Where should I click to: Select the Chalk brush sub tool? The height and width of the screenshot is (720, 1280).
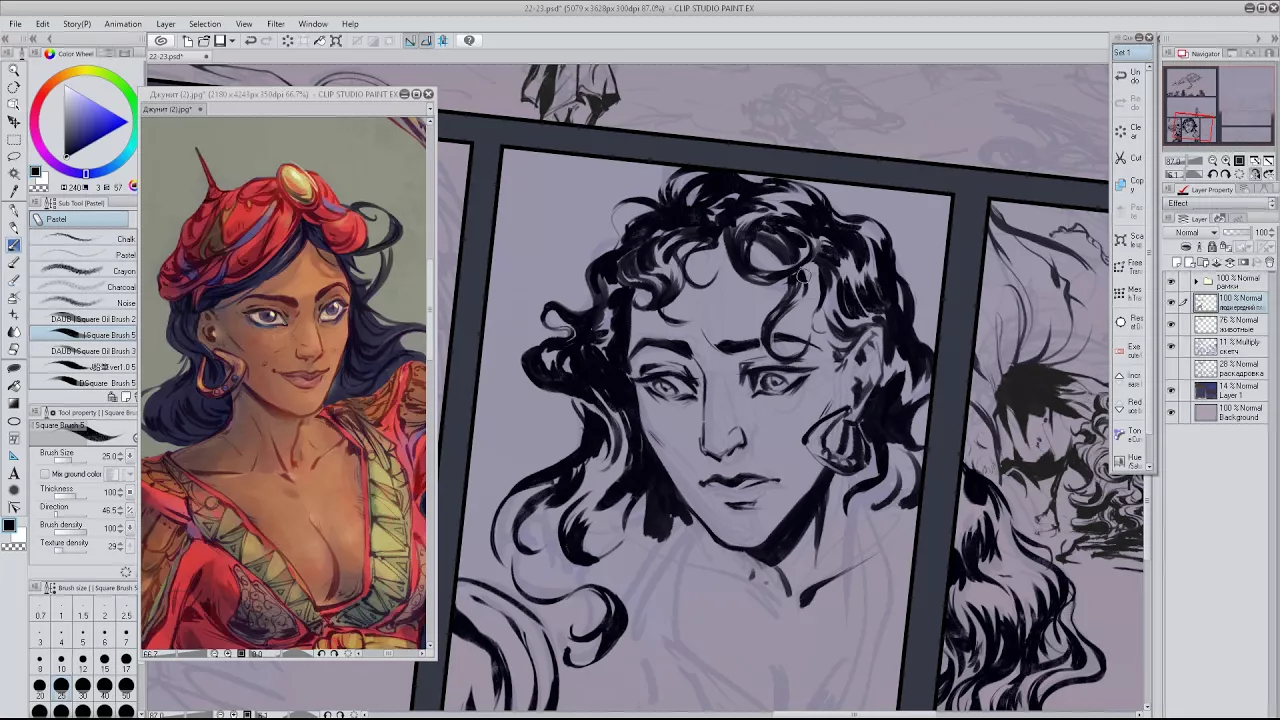[84, 239]
